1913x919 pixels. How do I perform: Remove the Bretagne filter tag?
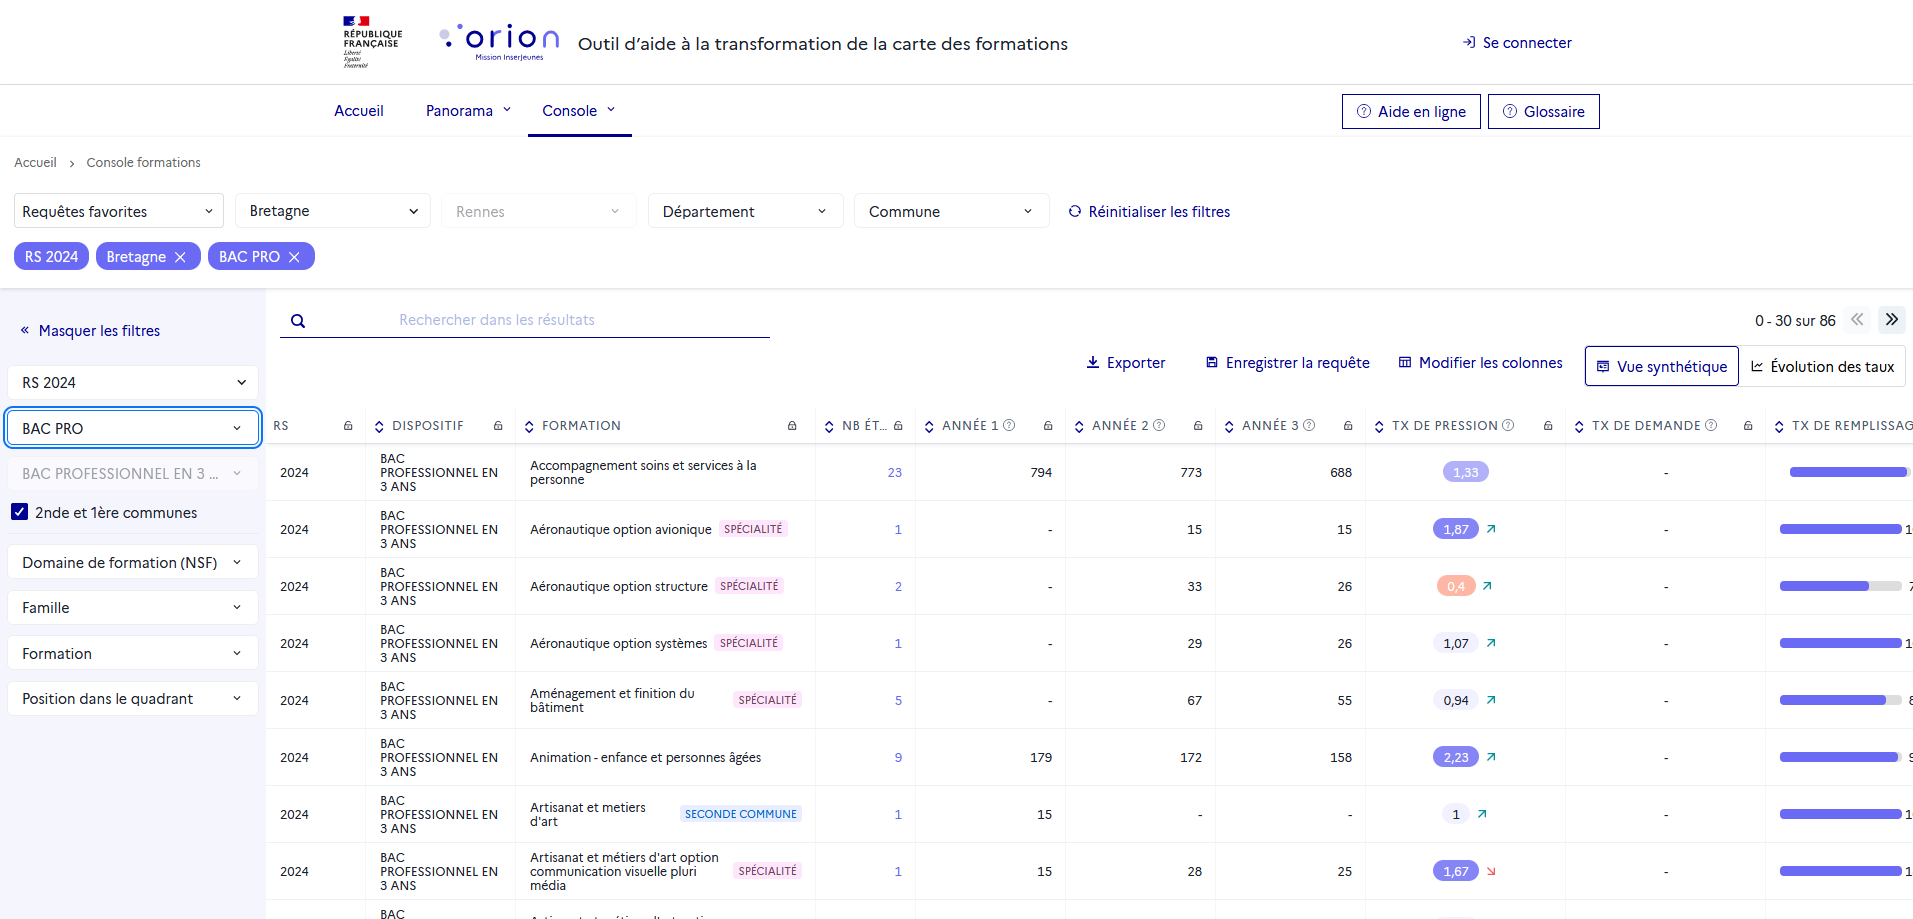pyautogui.click(x=180, y=257)
